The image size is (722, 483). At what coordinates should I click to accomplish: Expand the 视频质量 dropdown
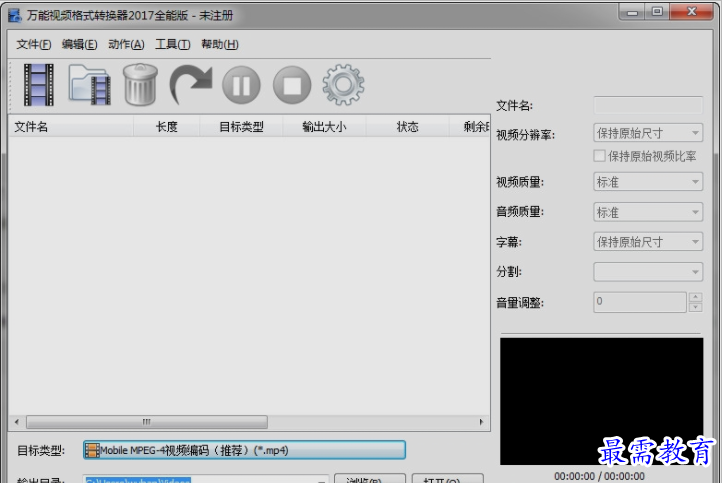[648, 182]
